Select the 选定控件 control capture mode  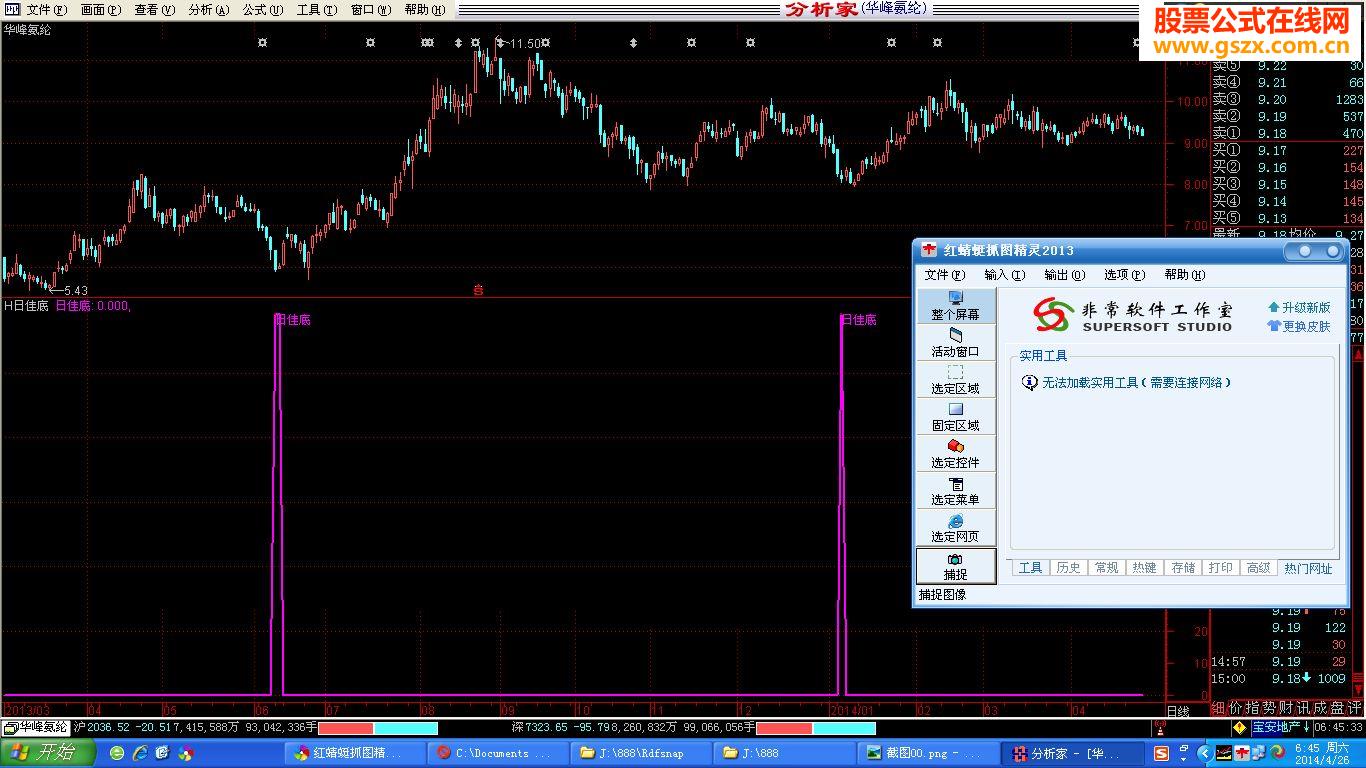[x=956, y=454]
